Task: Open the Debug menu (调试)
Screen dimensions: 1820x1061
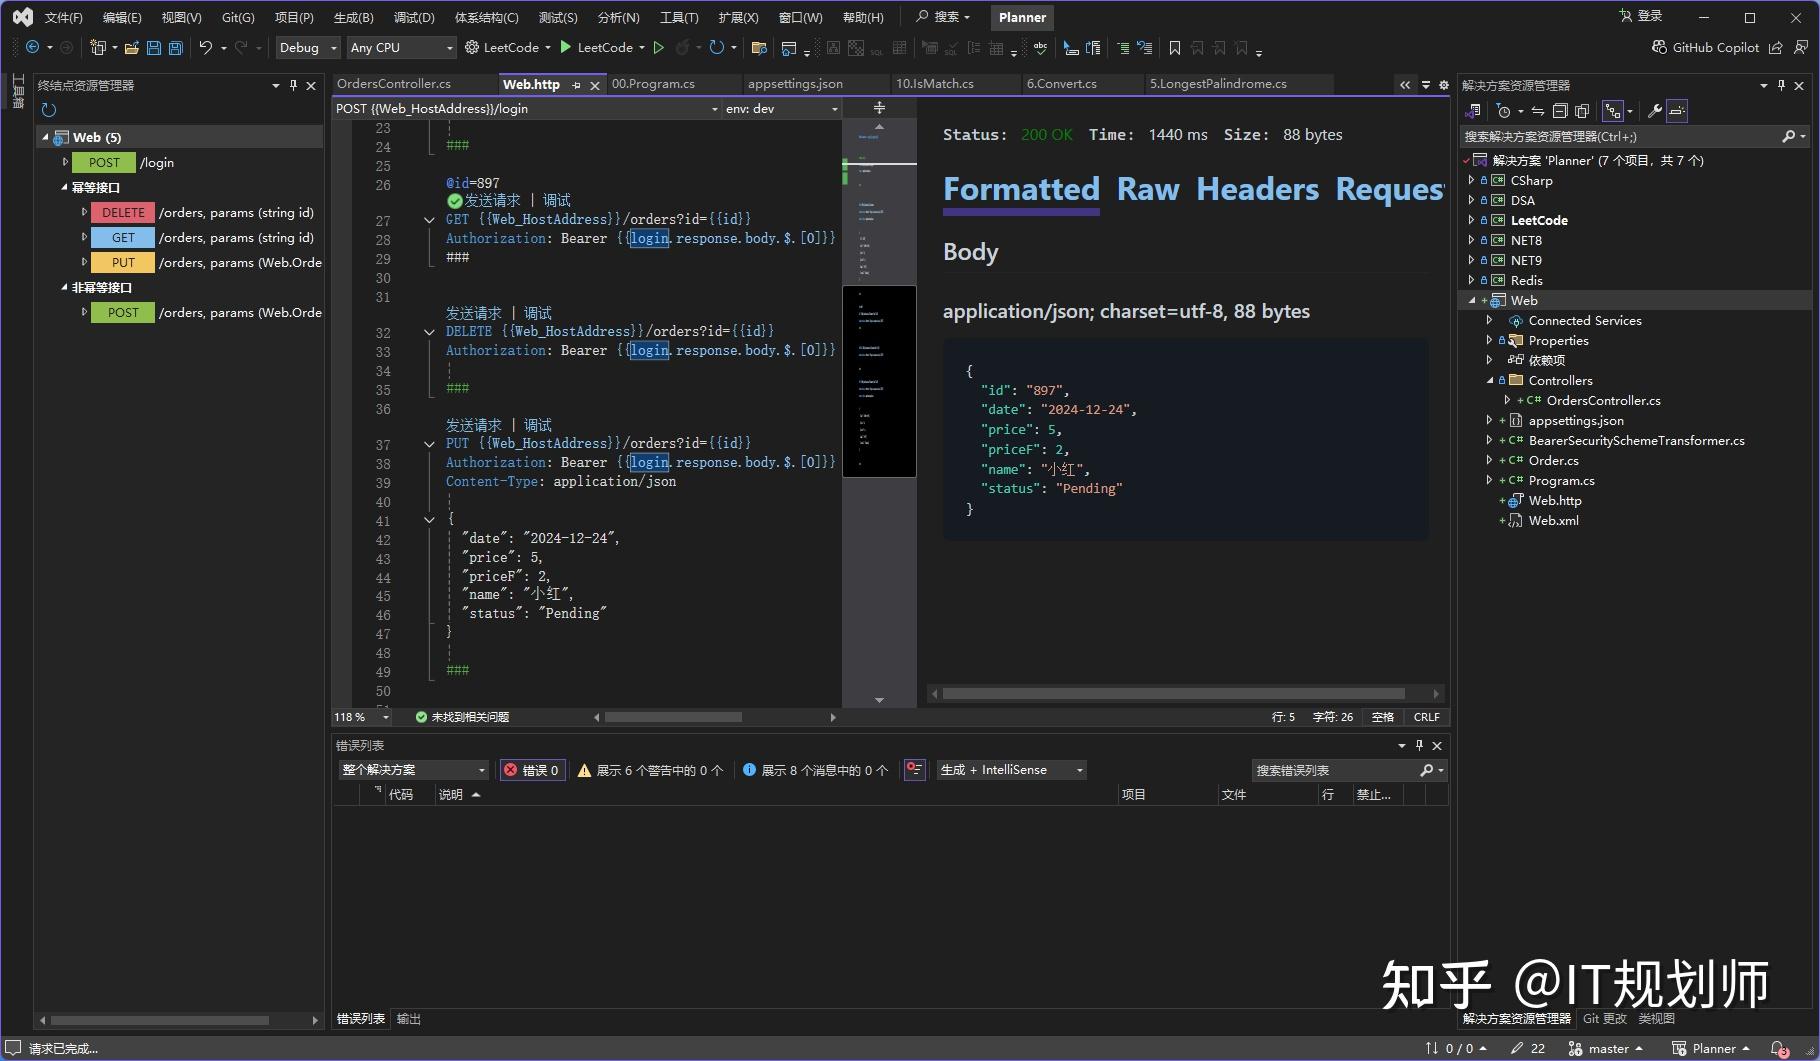Action: click(x=414, y=17)
